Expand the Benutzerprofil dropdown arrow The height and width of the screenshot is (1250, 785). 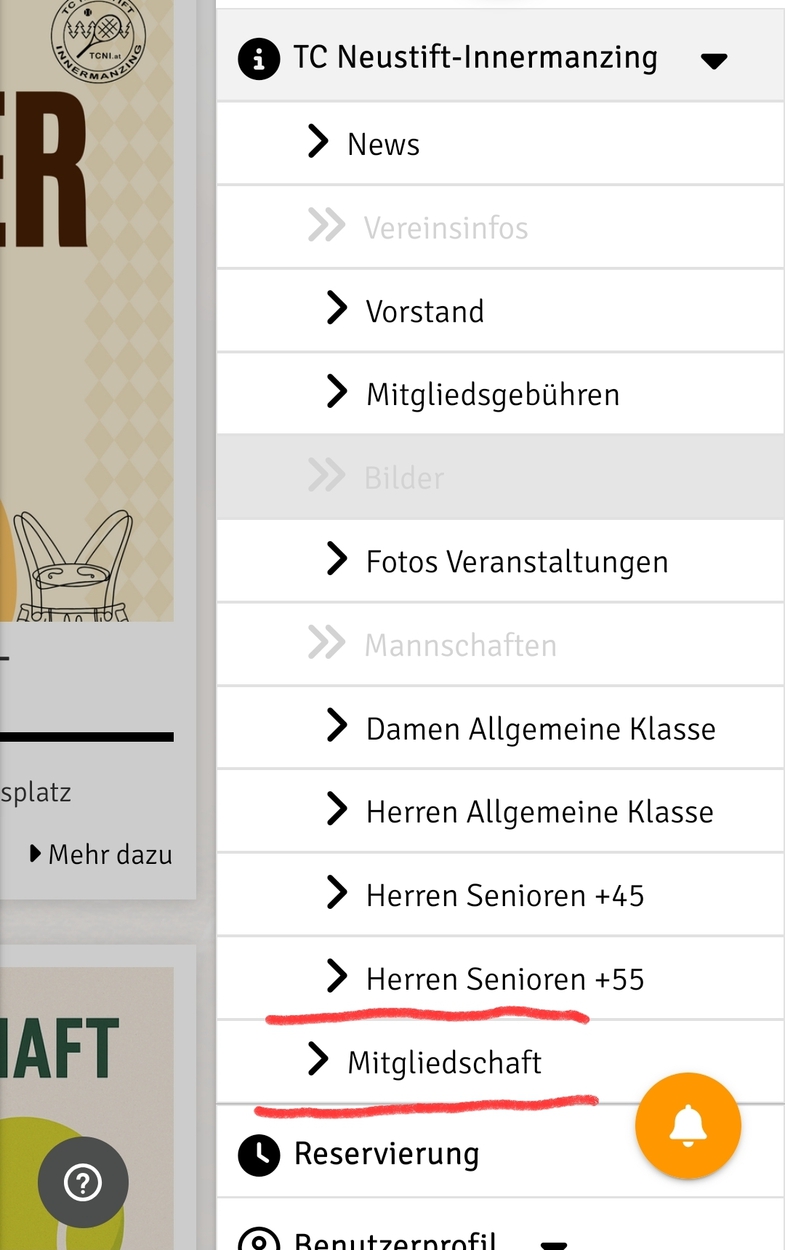tap(553, 1244)
